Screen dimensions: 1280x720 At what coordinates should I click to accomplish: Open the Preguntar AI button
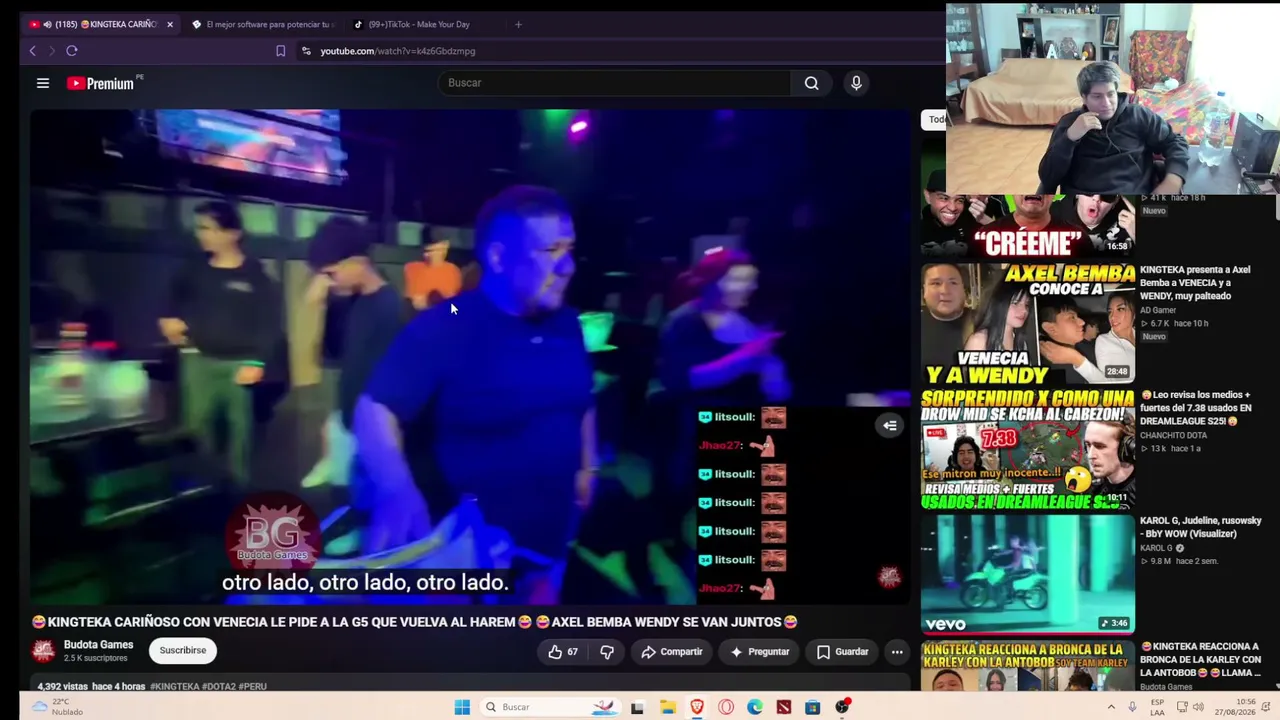760,652
